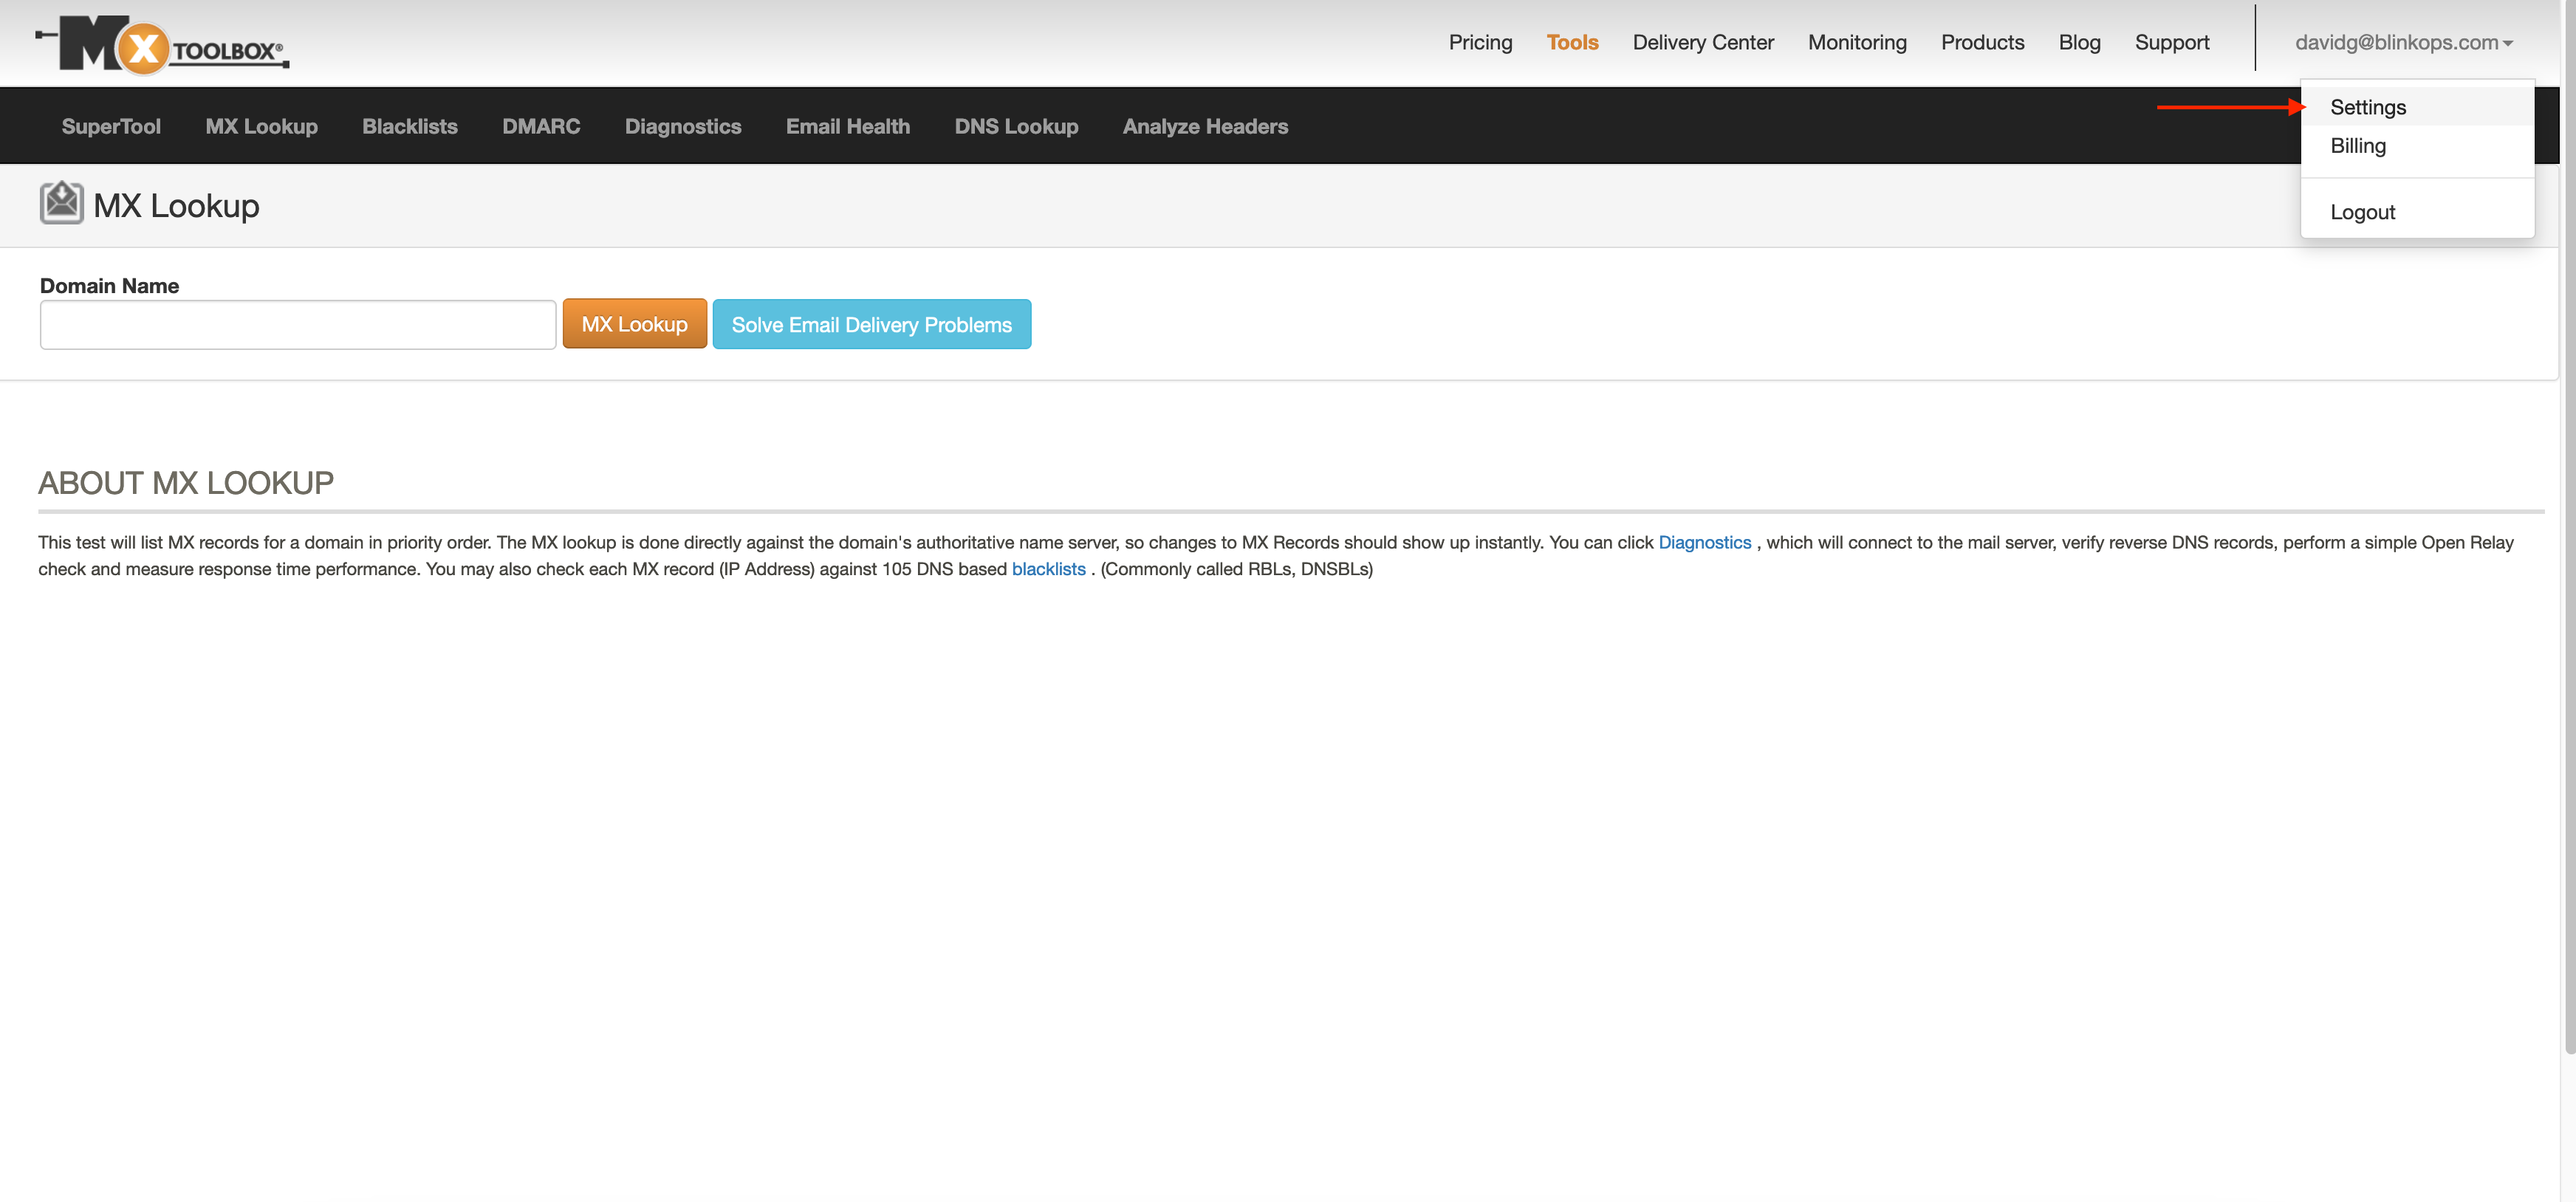2576x1202 pixels.
Task: Follow the Diagnostics link in the description
Action: pos(1704,542)
